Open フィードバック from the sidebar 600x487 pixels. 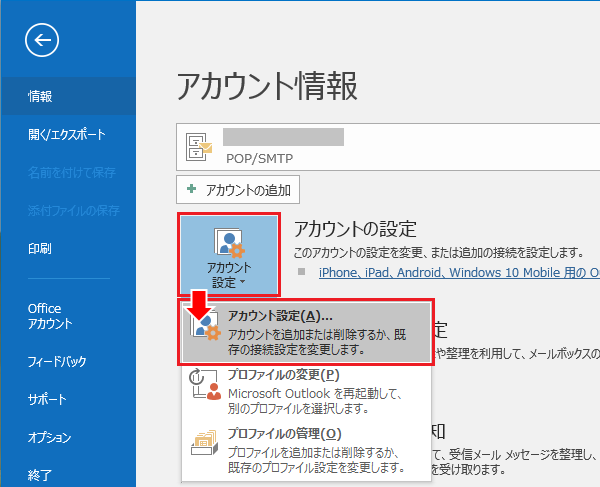click(56, 362)
